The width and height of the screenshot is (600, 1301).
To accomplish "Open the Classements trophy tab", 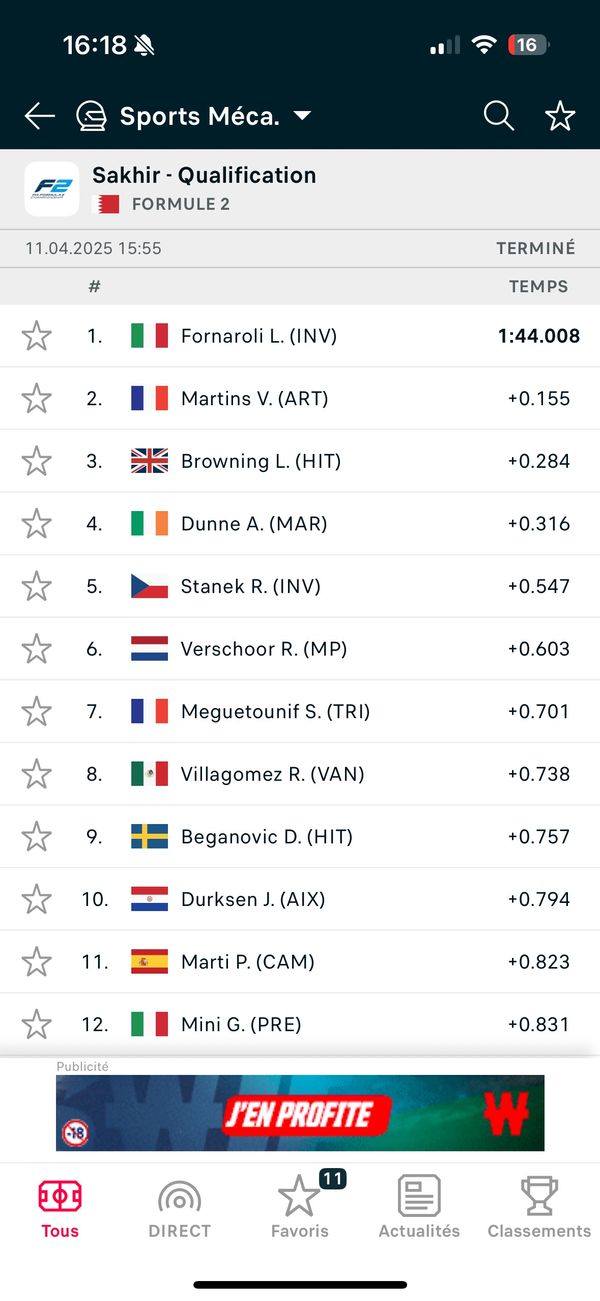I will 539,1207.
